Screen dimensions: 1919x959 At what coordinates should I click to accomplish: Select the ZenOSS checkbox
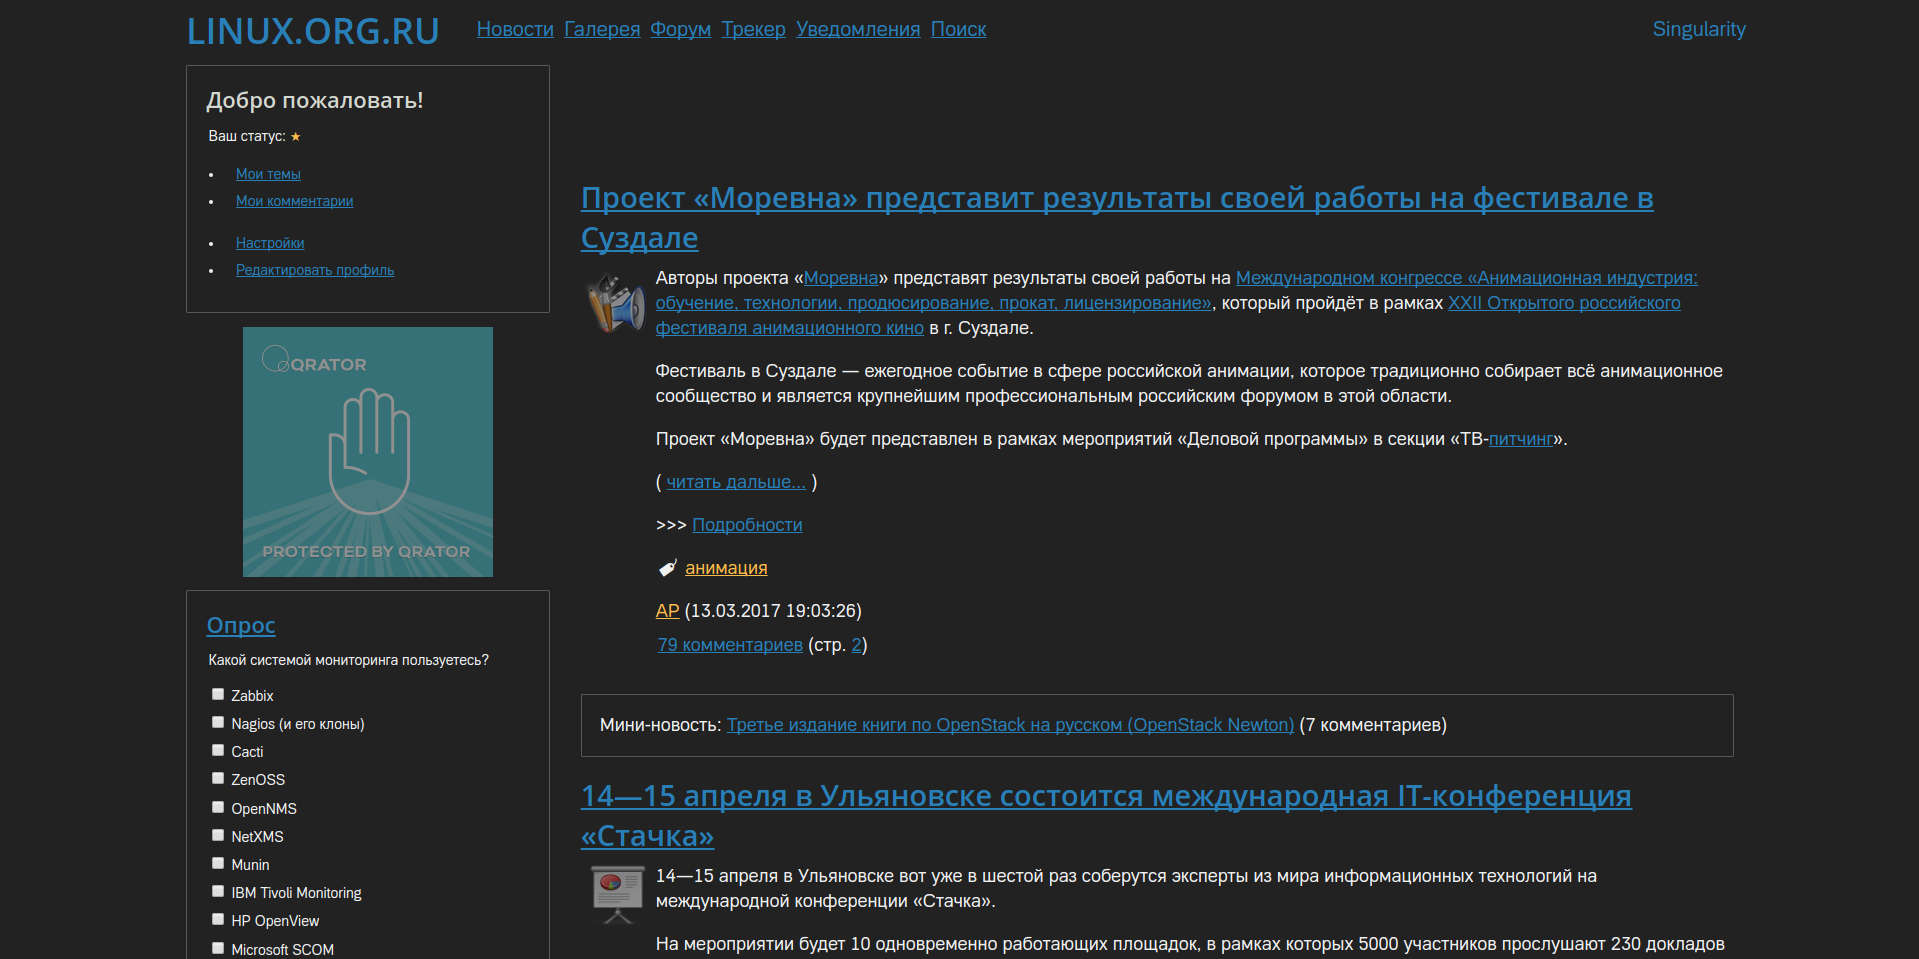(218, 778)
